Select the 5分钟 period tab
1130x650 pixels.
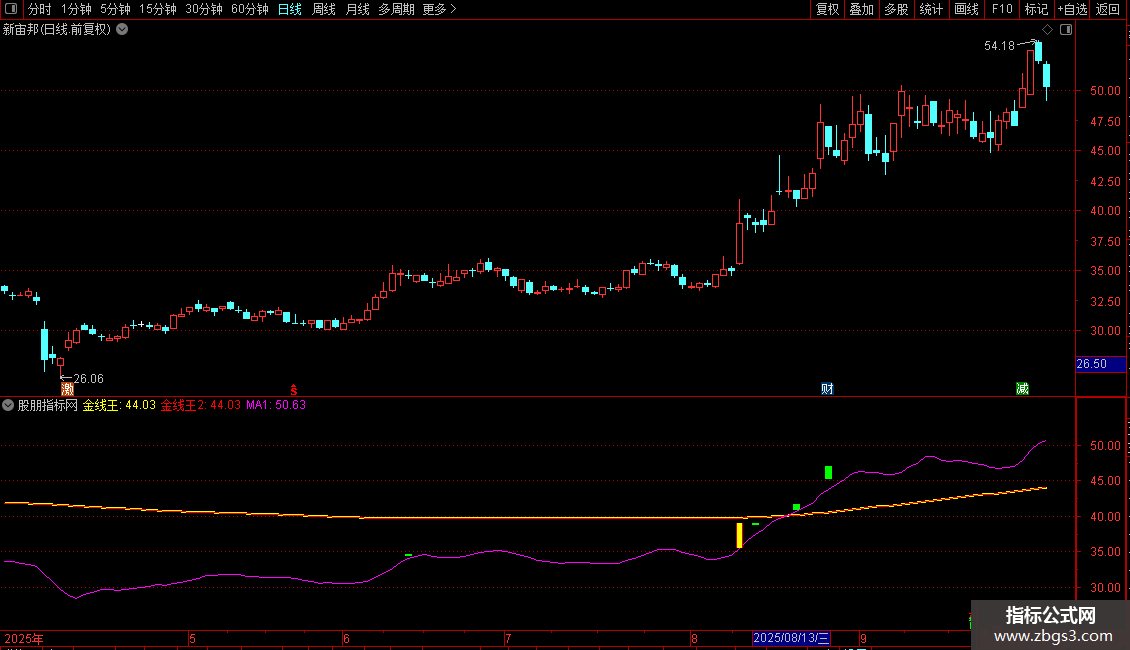click(x=115, y=9)
